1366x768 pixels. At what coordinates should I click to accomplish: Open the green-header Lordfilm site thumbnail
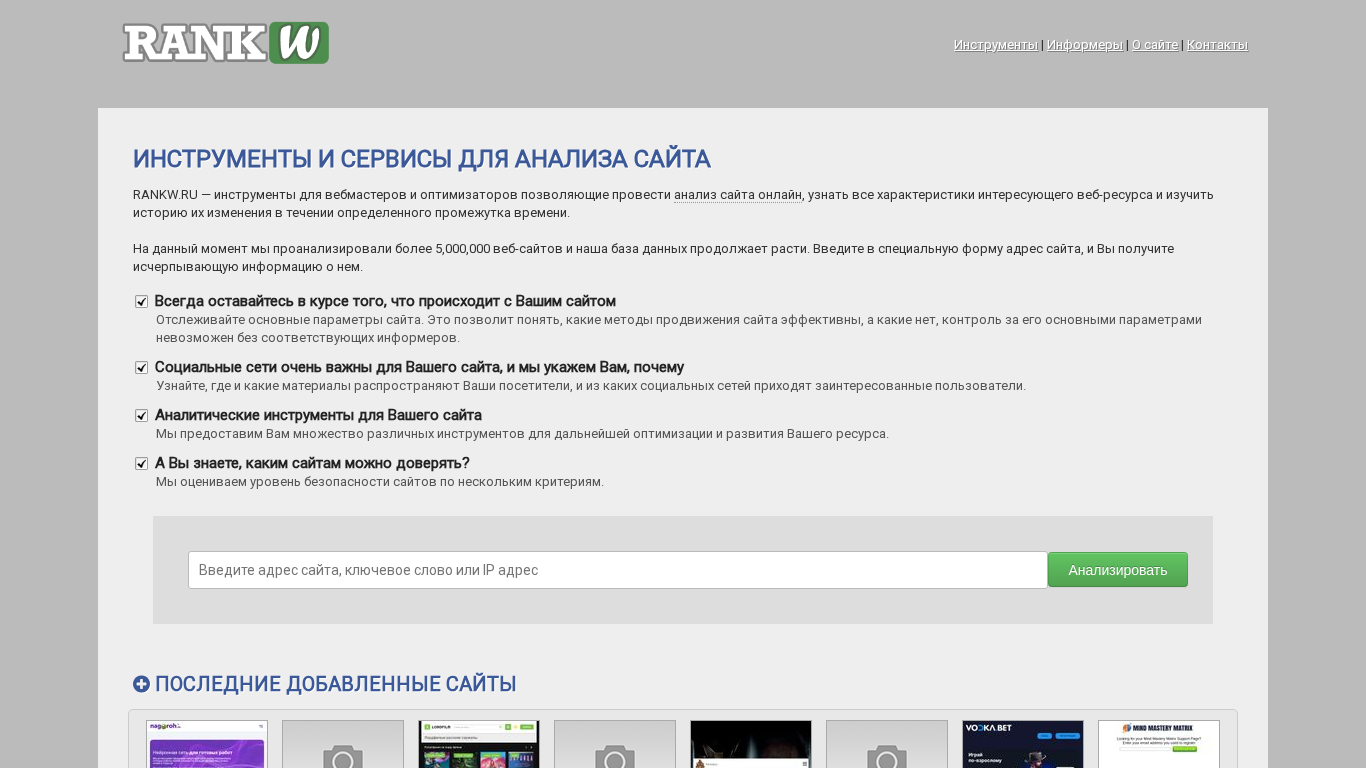(x=479, y=744)
